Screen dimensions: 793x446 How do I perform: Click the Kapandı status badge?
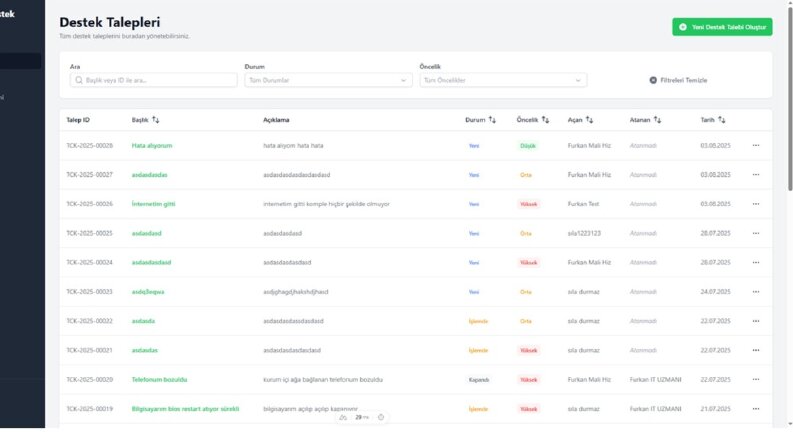(478, 380)
